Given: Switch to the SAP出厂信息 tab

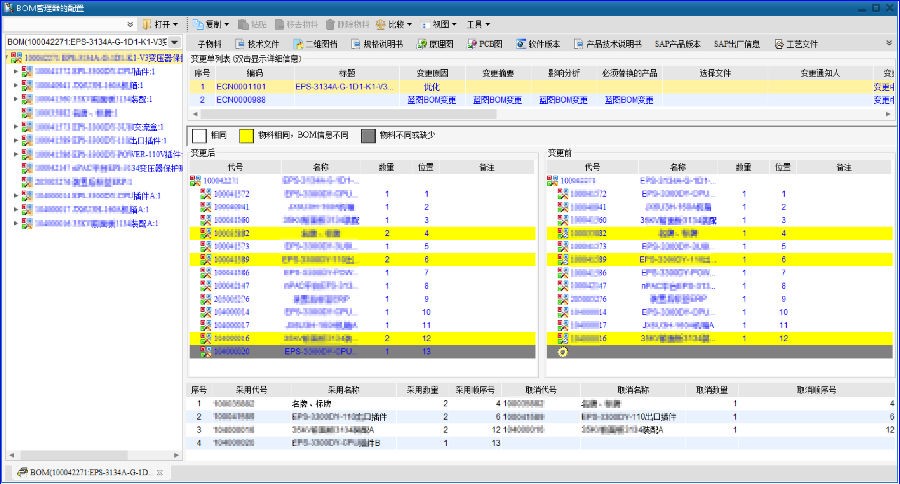Looking at the screenshot, I should (736, 44).
